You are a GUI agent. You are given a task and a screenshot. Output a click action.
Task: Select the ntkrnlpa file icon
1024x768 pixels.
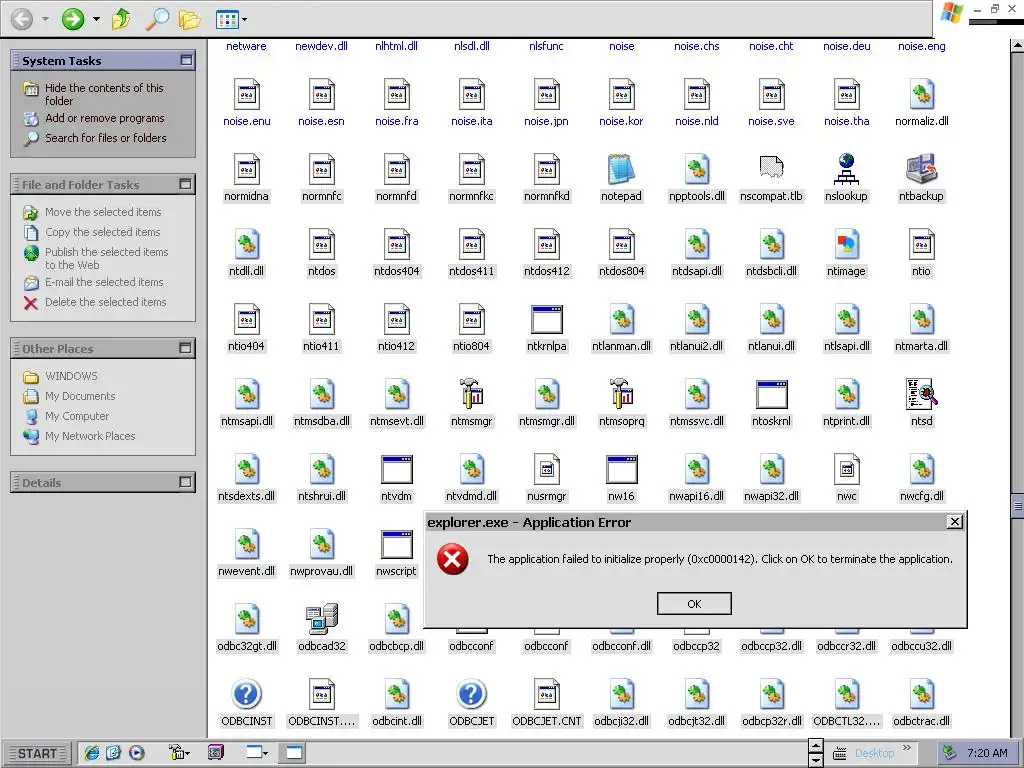click(547, 319)
